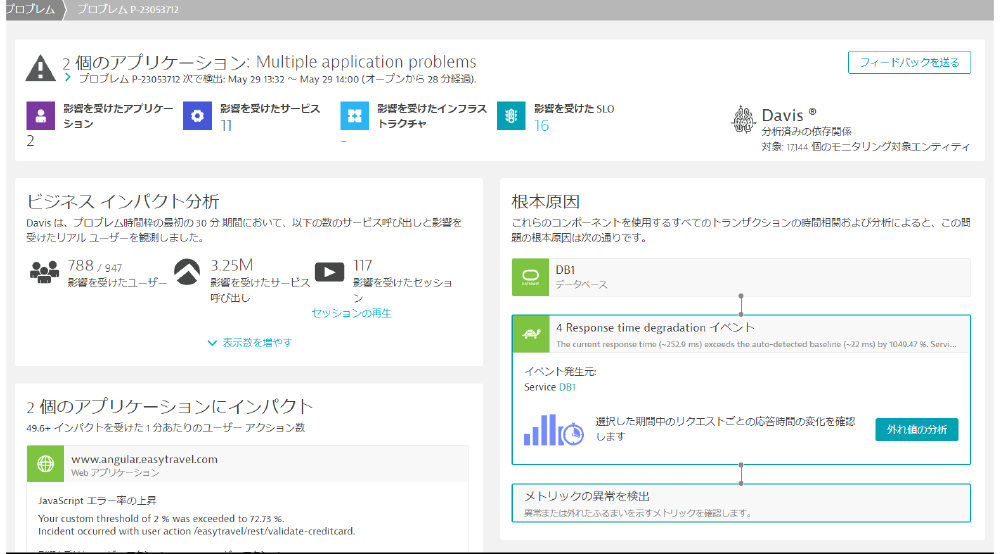Open セッションの再生 link
The image size is (1000, 554).
[351, 313]
